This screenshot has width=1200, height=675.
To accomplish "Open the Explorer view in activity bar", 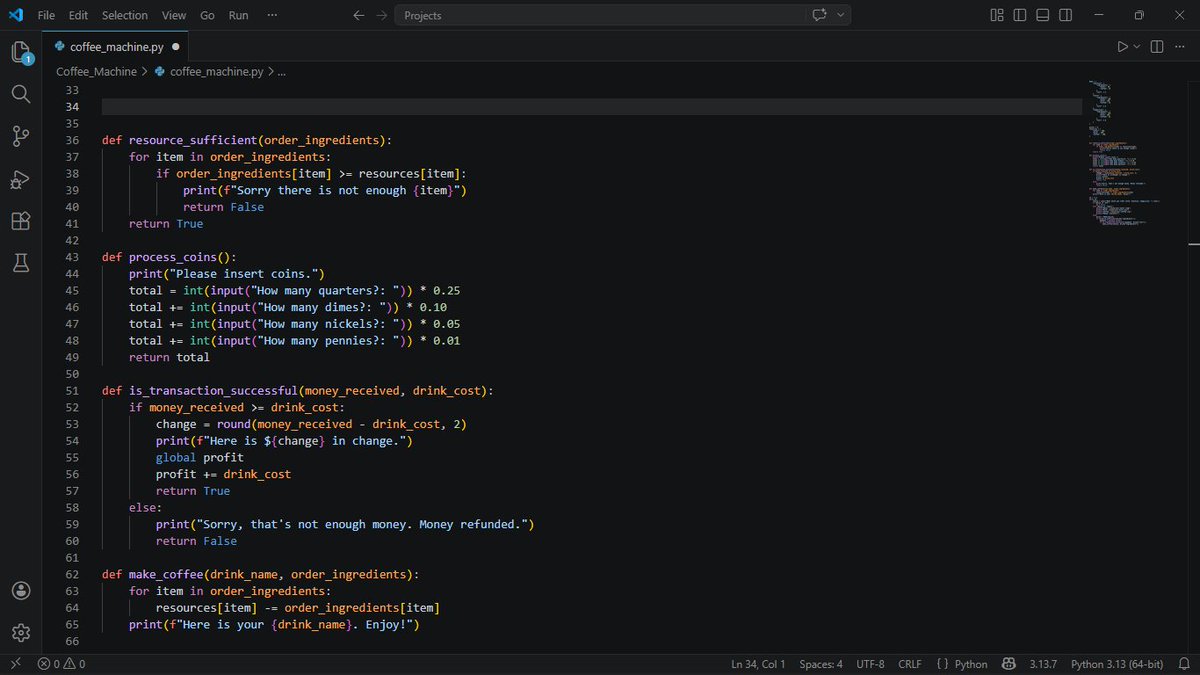I will pos(21,53).
